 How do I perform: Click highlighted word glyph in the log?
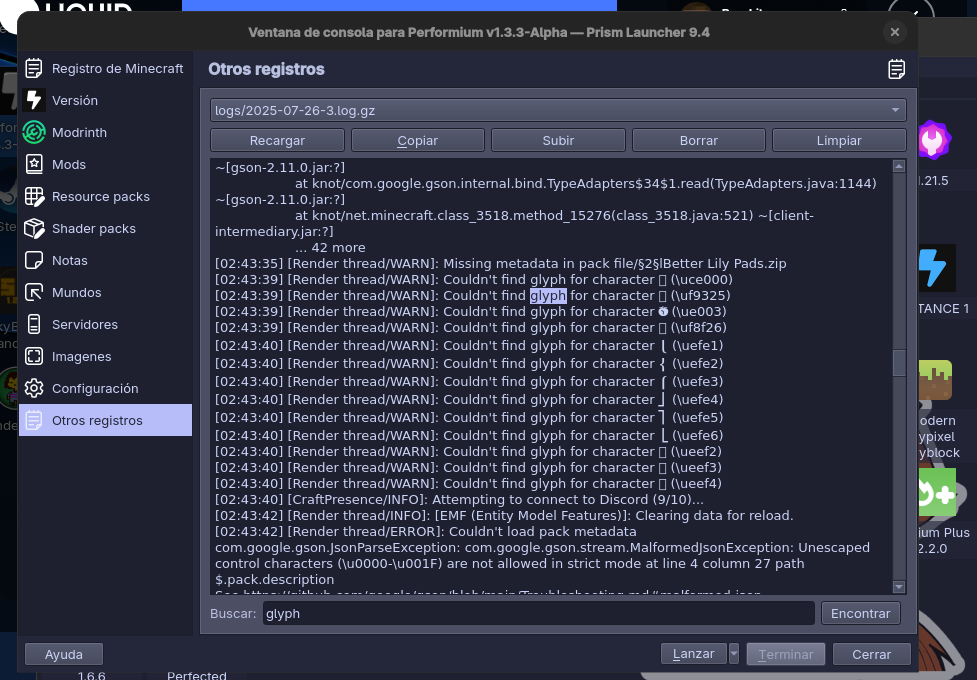pyautogui.click(x=548, y=295)
